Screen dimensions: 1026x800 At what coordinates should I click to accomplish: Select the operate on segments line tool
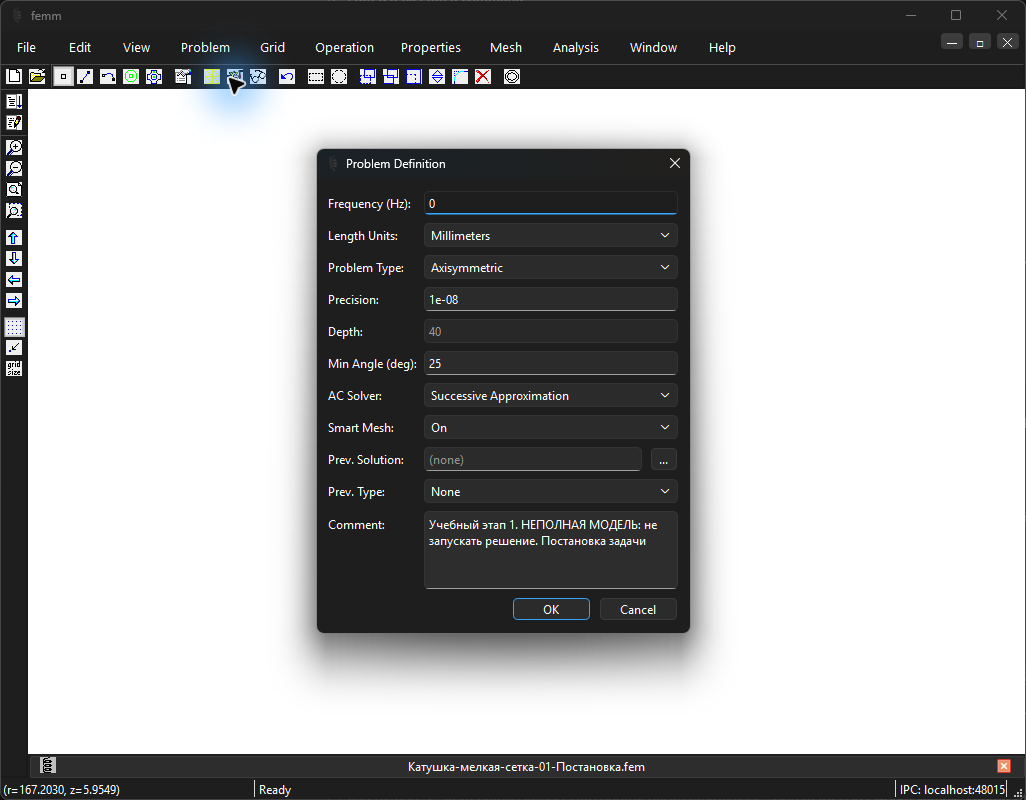[85, 77]
